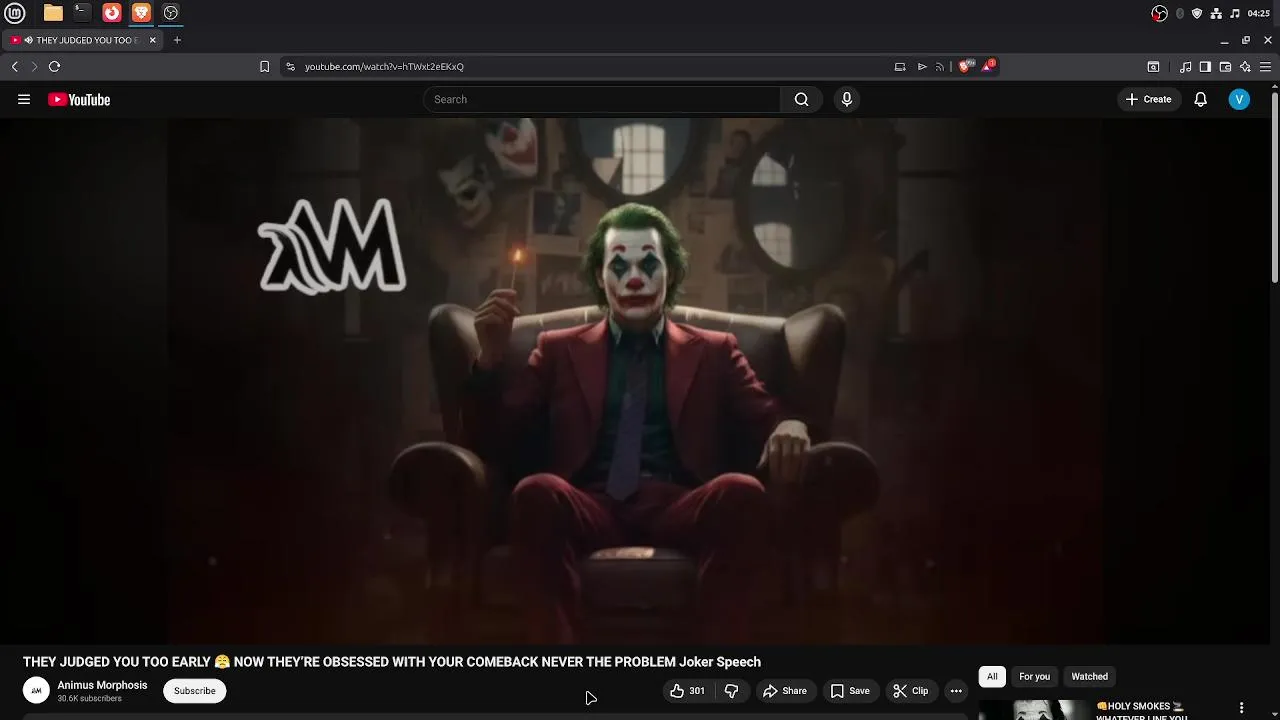Viewport: 1280px width, 720px height.
Task: Open the account avatar menu
Action: click(x=1239, y=99)
